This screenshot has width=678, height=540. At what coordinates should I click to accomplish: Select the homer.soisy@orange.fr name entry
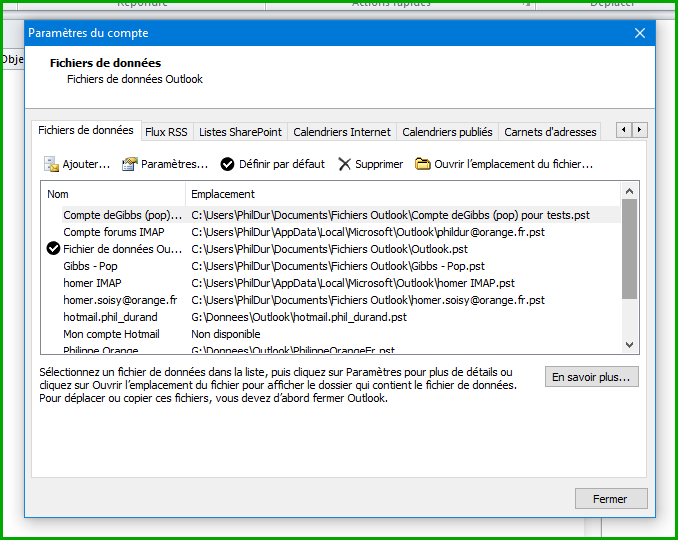120,300
